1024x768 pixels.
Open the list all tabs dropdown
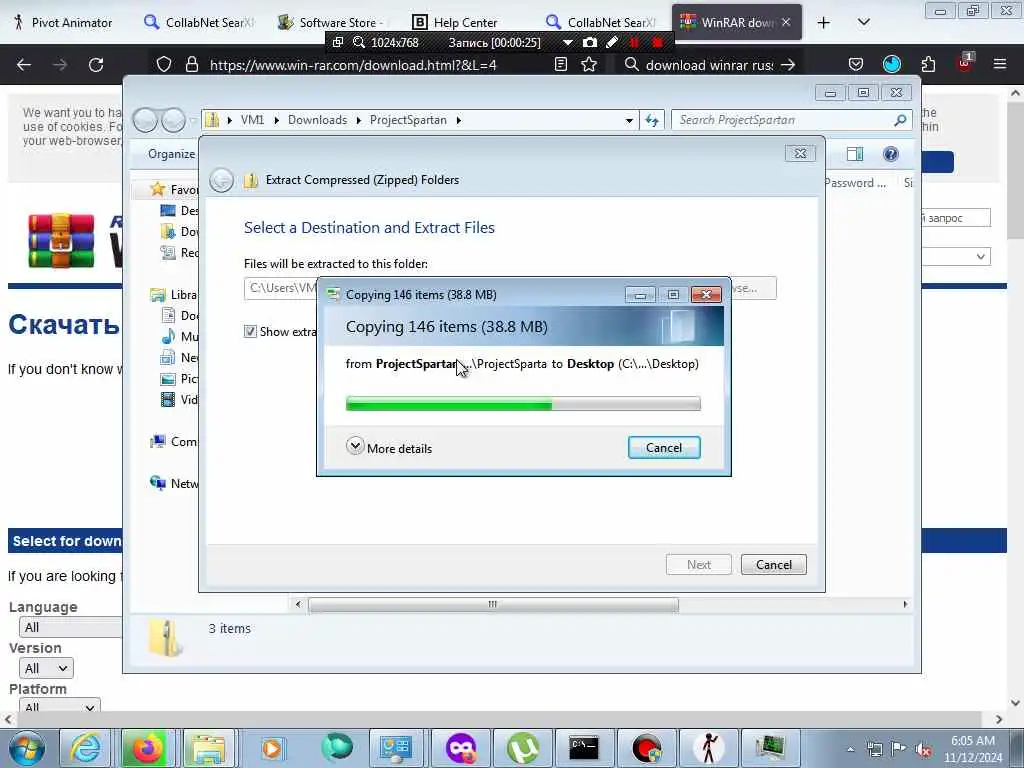(x=863, y=22)
